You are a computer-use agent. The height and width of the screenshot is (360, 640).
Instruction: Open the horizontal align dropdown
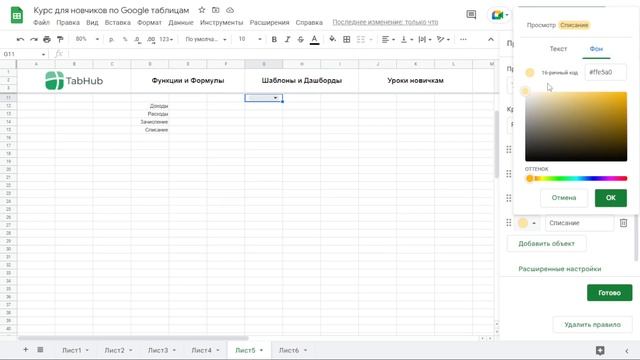coord(388,39)
